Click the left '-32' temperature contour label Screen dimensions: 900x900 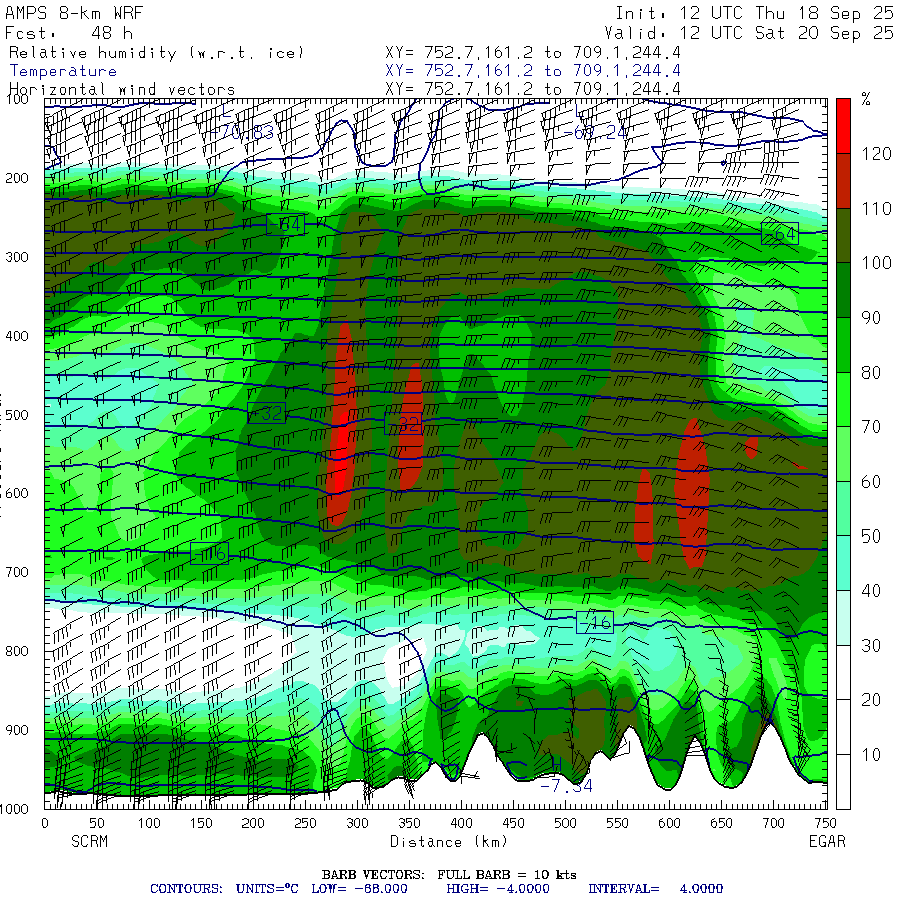coord(266,413)
